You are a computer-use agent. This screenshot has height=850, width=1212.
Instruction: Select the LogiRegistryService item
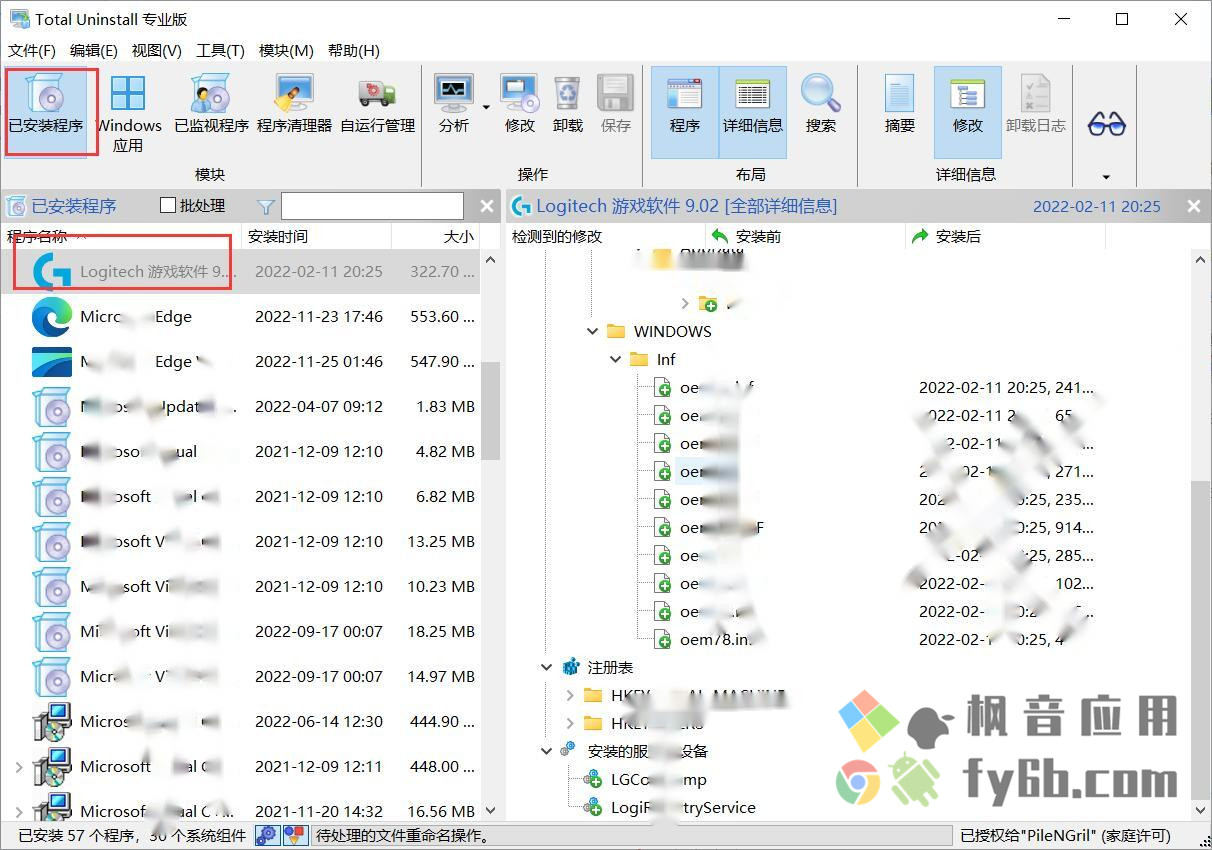tap(683, 807)
